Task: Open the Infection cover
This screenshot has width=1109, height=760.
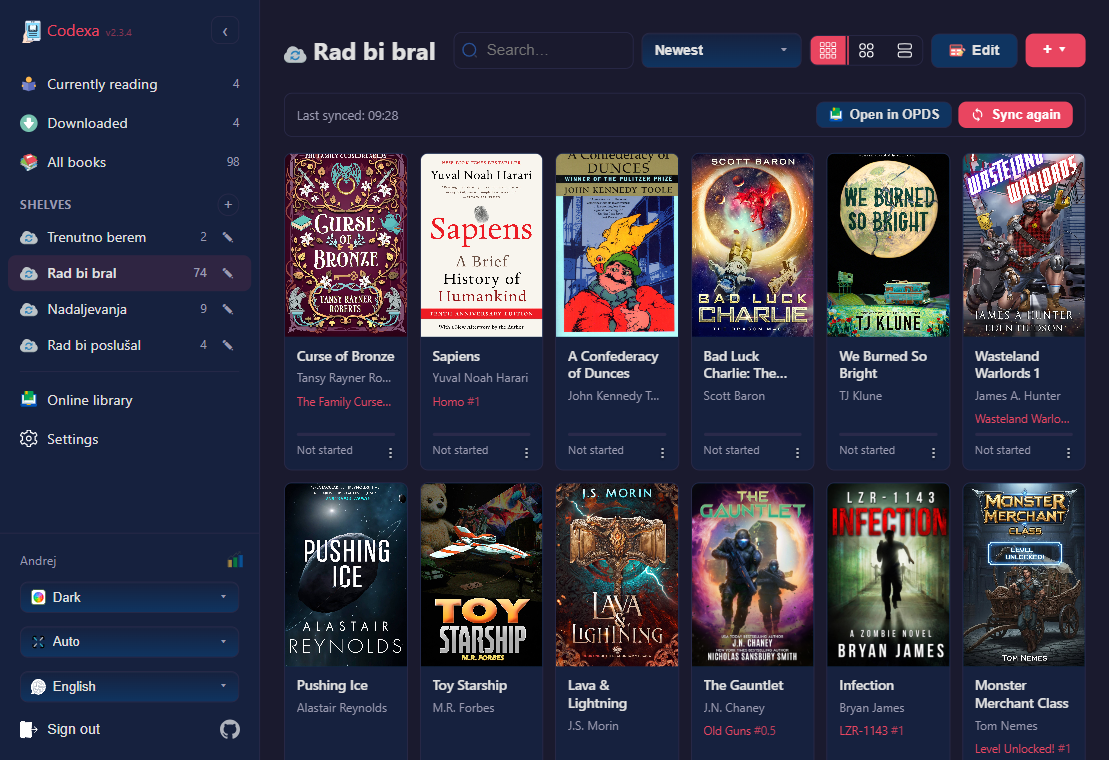Action: pos(888,575)
